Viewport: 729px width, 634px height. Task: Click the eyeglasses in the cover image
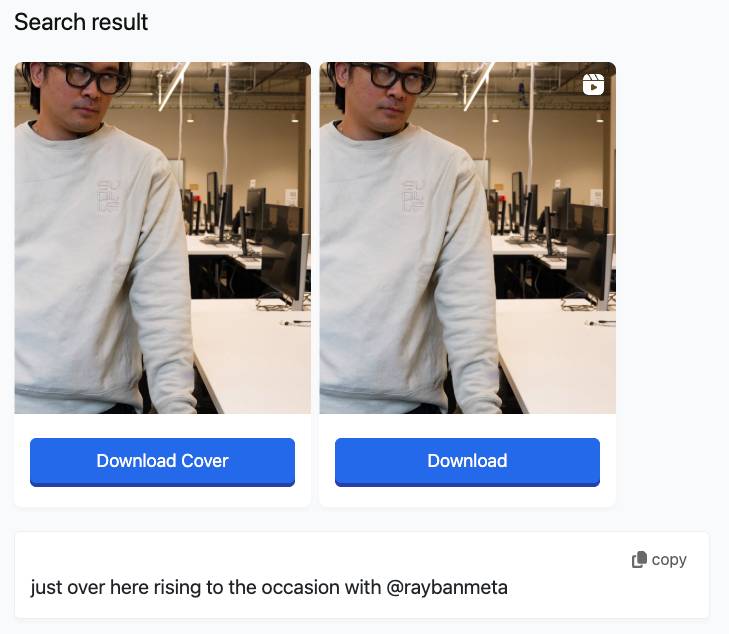click(x=90, y=76)
